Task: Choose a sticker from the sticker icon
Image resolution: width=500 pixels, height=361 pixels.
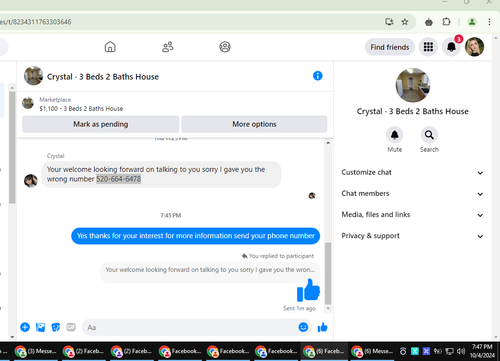Action: click(x=56, y=327)
